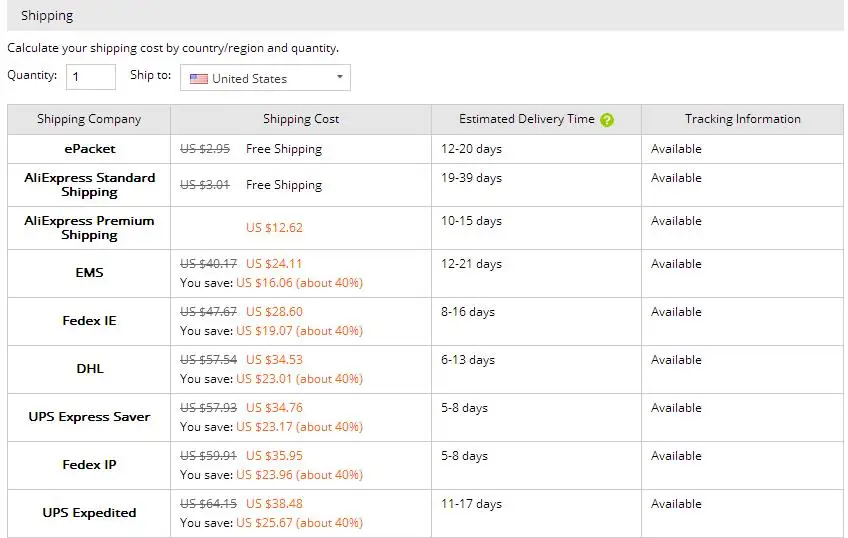Select the DHL shipping company
The height and width of the screenshot is (538, 848).
click(x=89, y=369)
